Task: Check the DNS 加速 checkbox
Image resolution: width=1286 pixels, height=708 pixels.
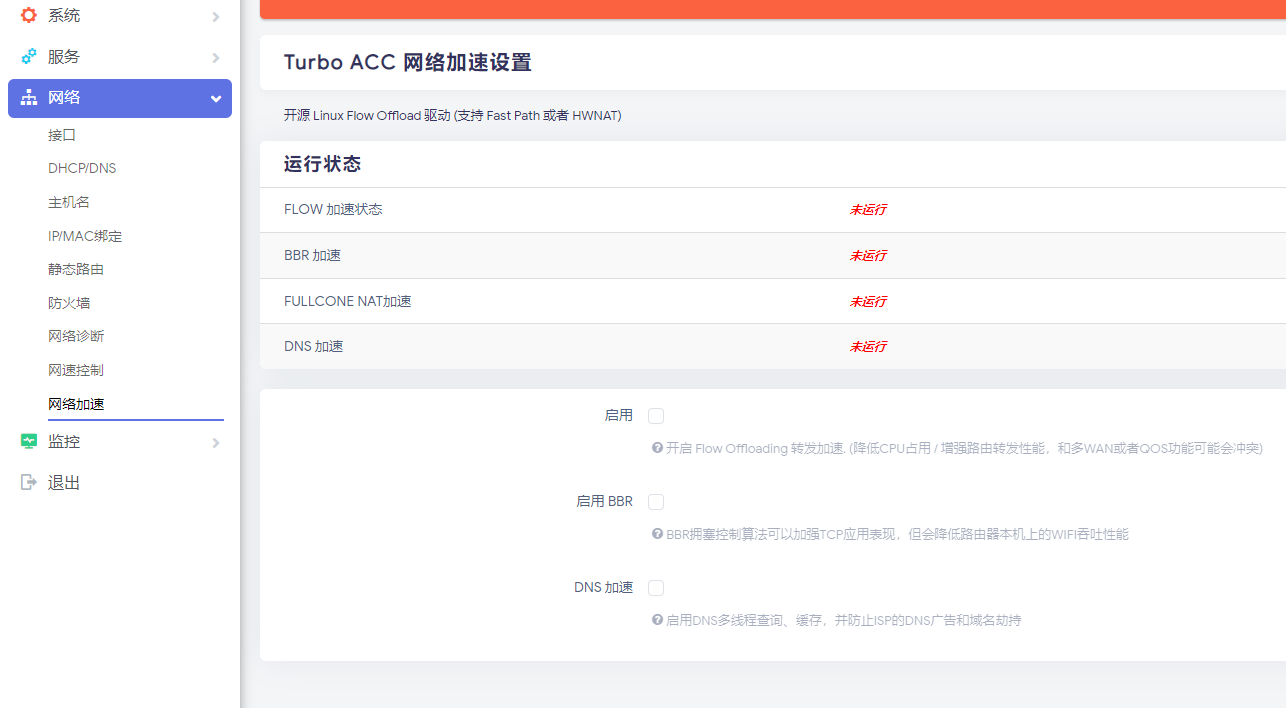Action: (x=656, y=588)
